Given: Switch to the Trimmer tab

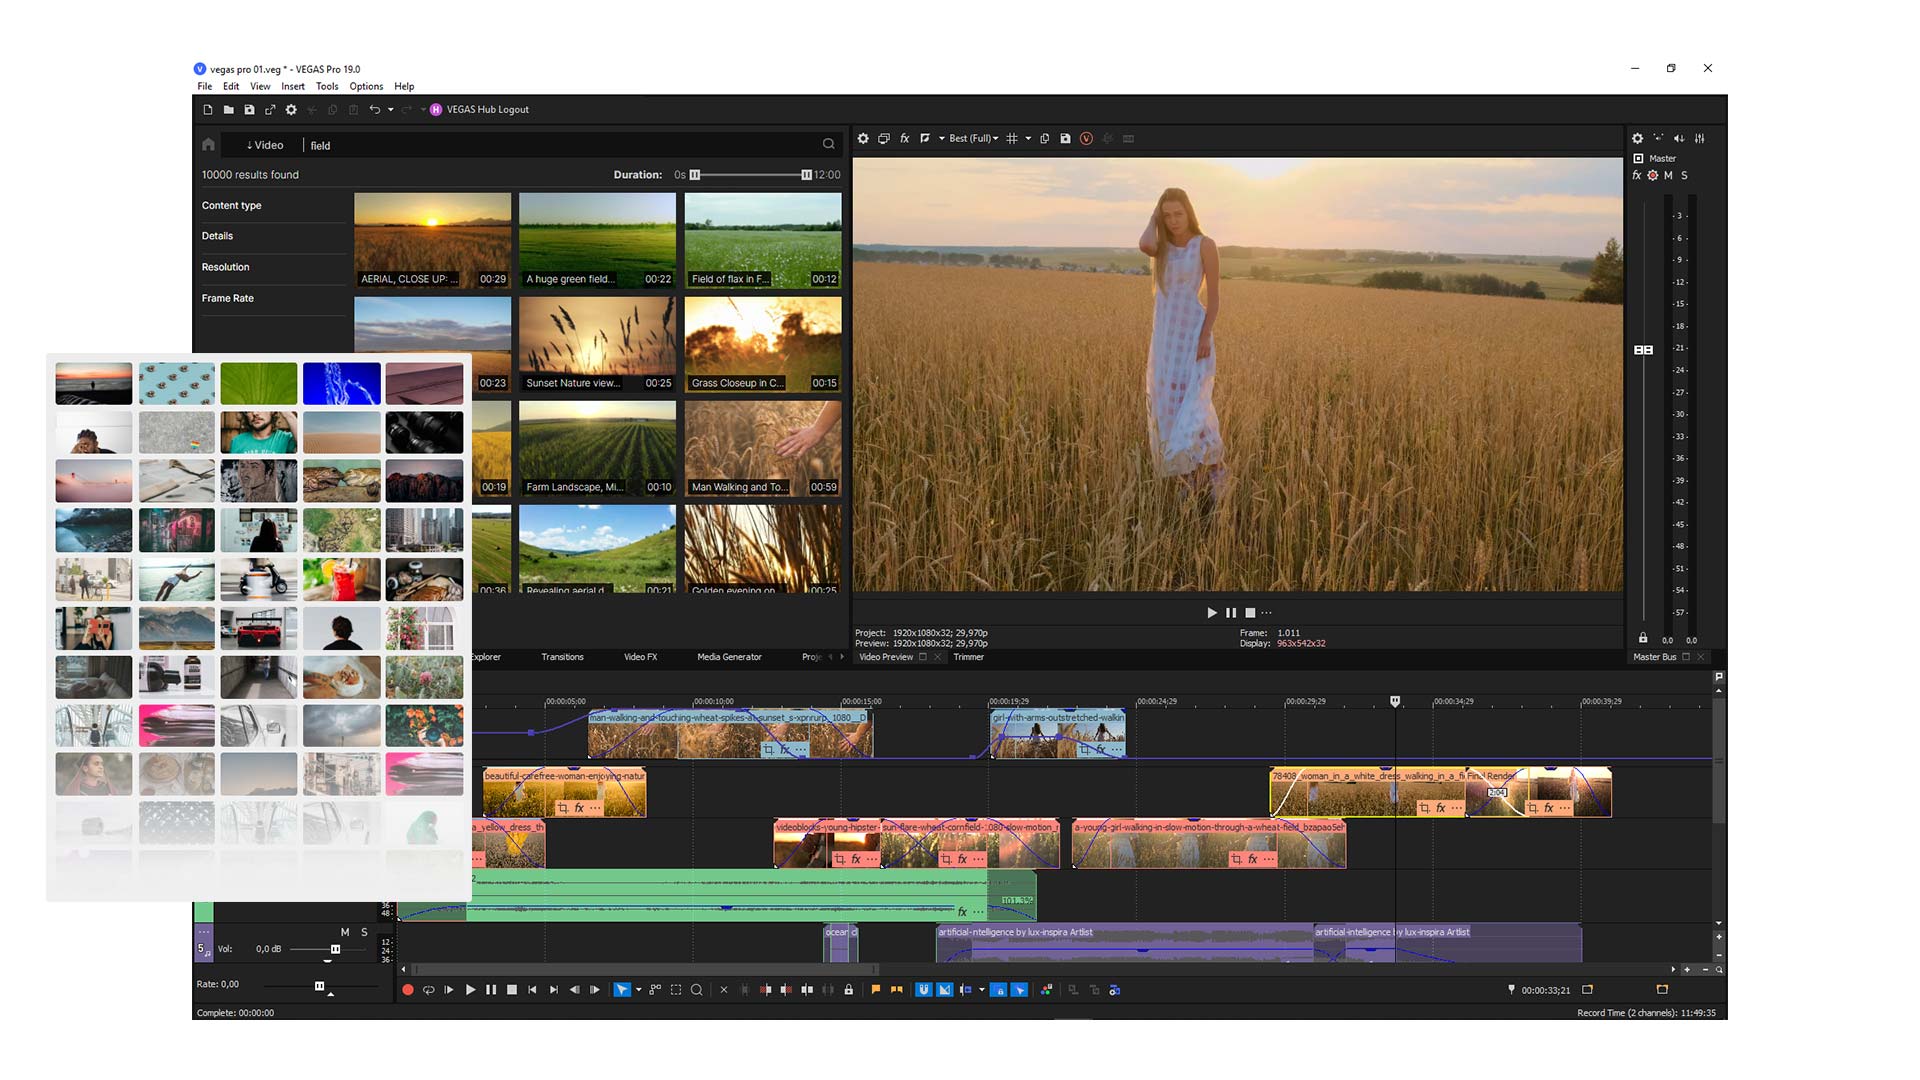Looking at the screenshot, I should [x=968, y=657].
